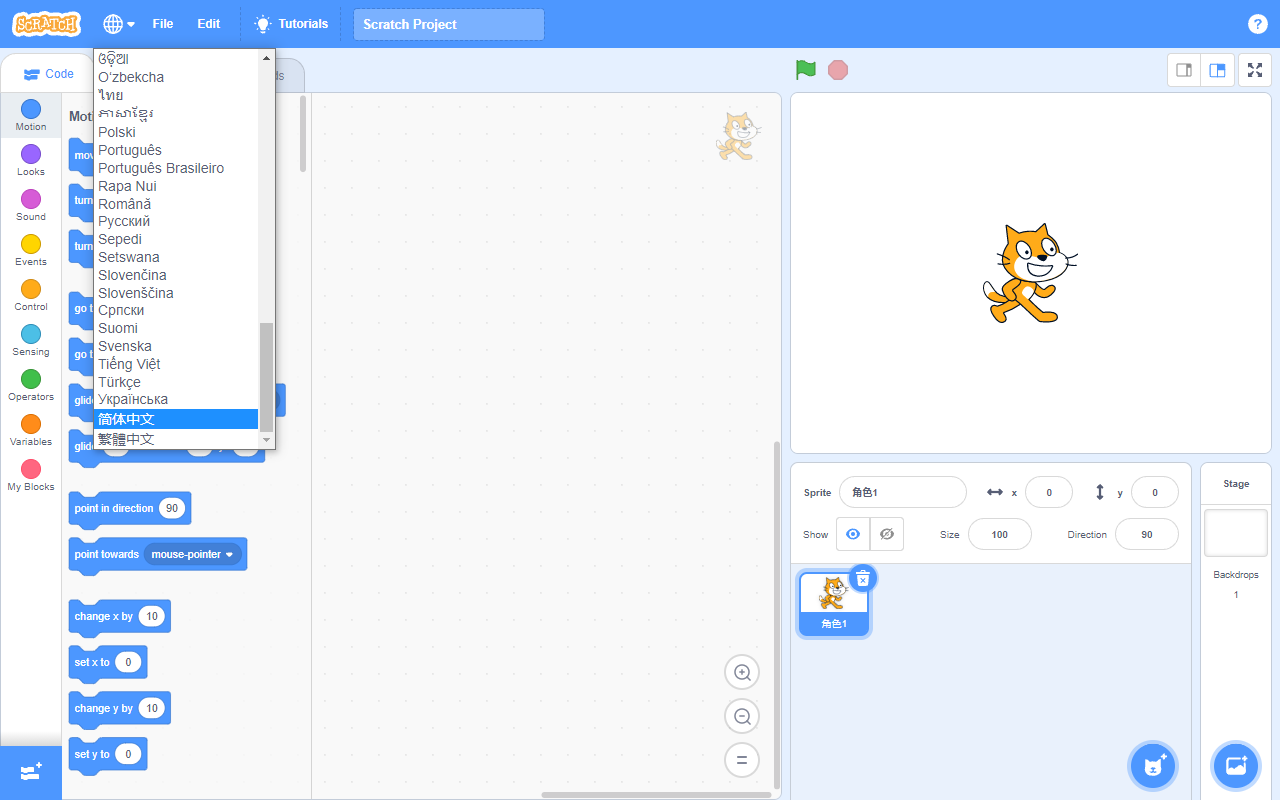Reset workspace zoom to default

pos(742,760)
